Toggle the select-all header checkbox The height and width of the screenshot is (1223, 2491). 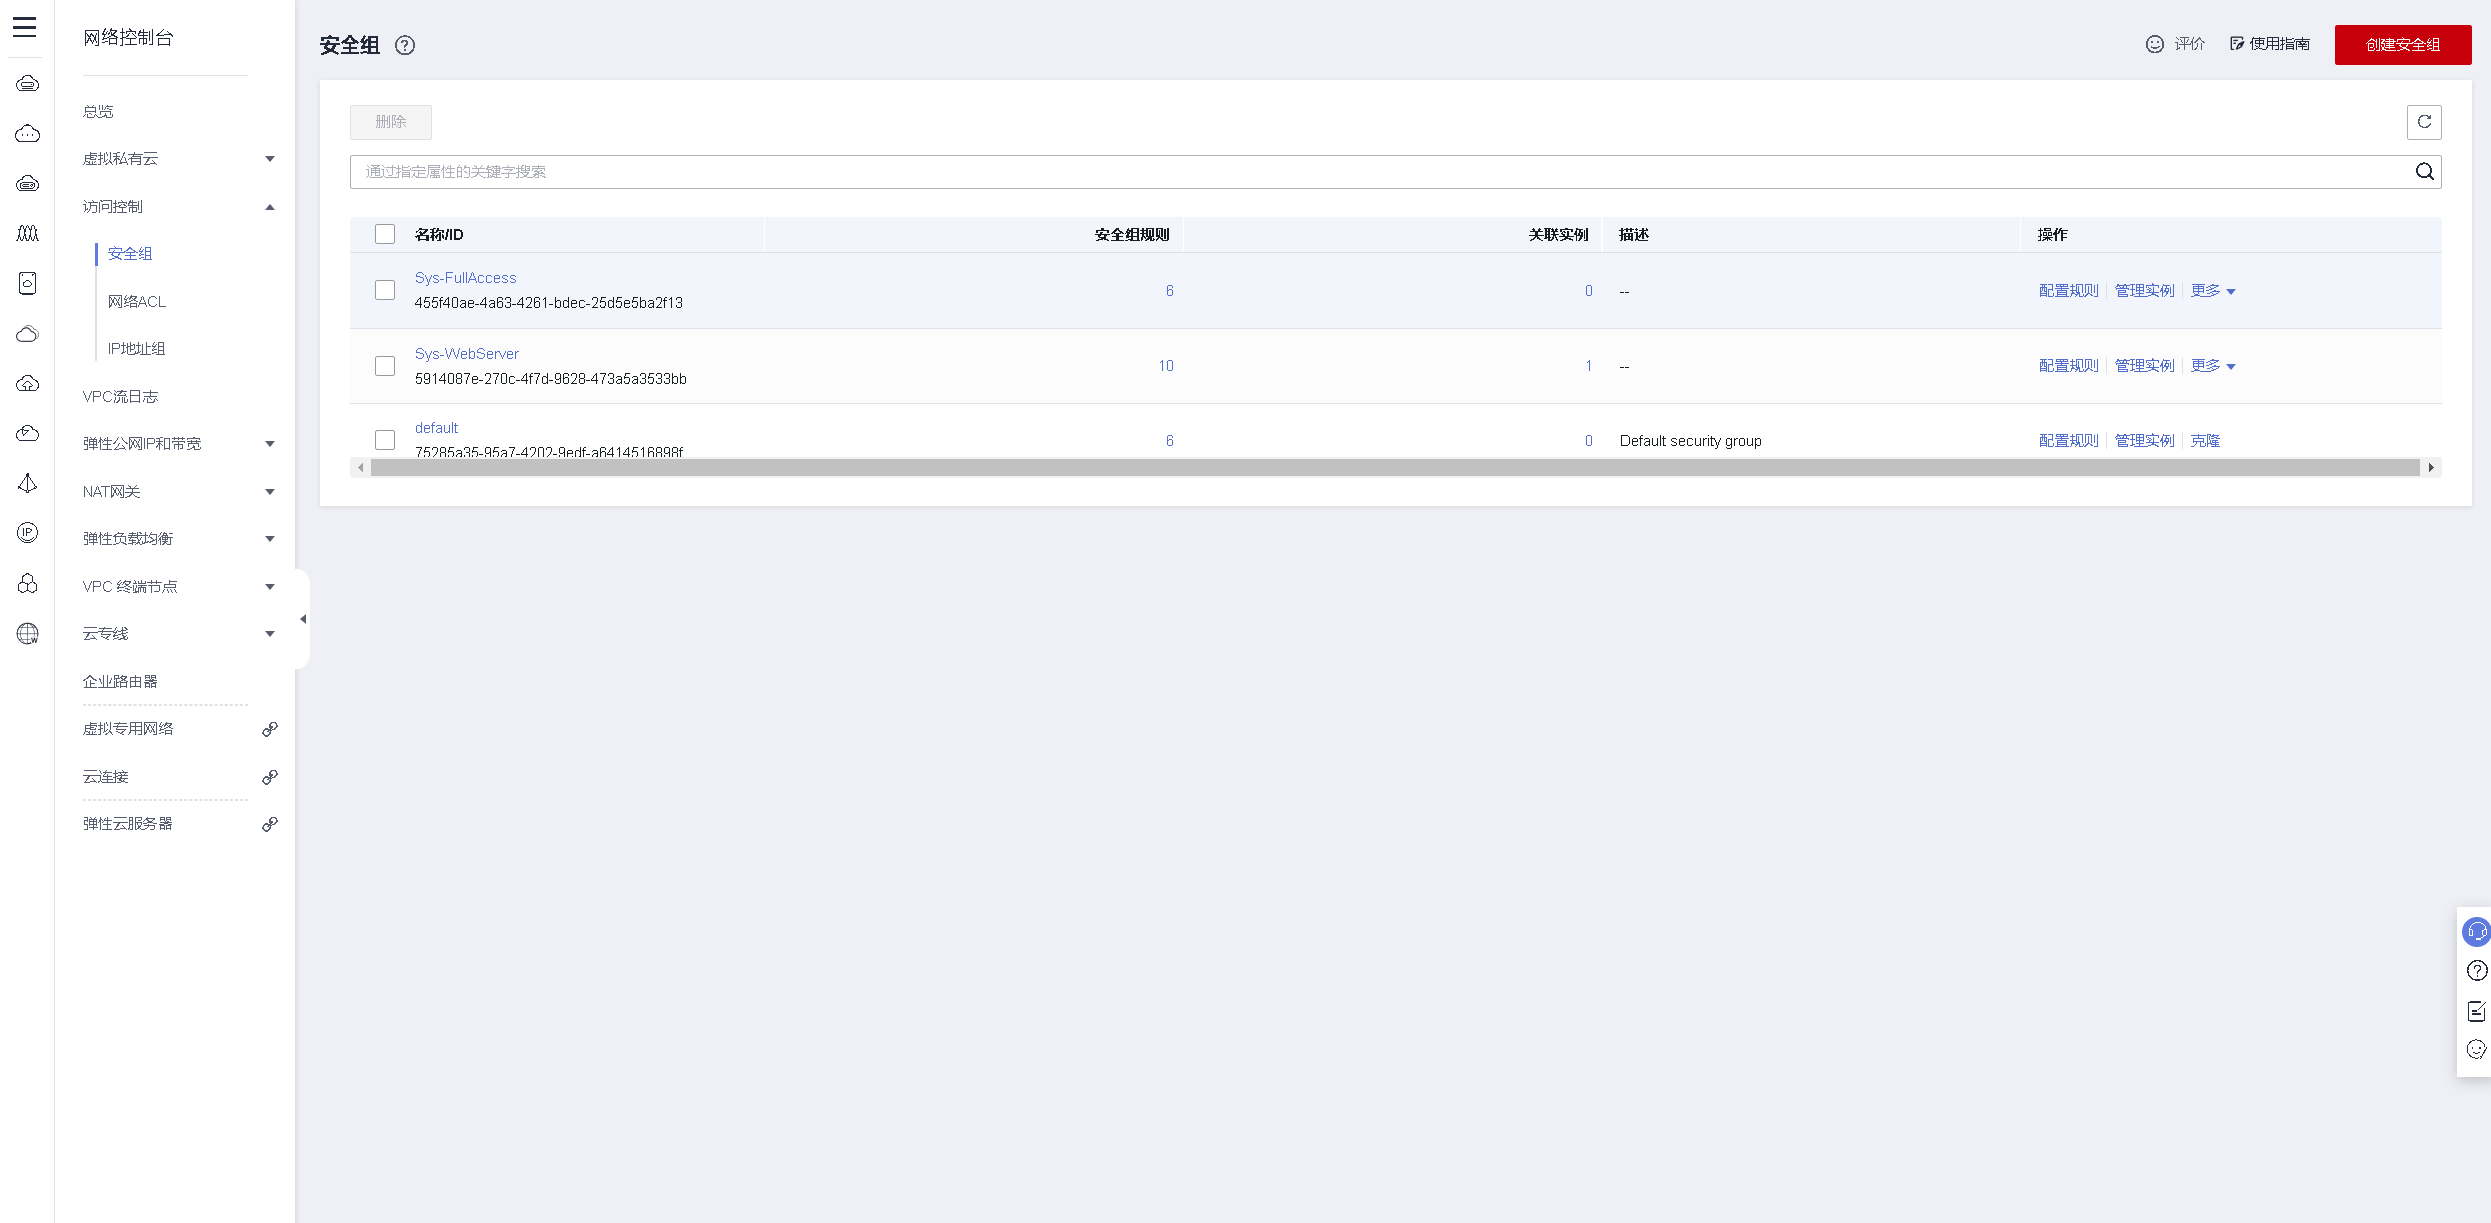(385, 234)
